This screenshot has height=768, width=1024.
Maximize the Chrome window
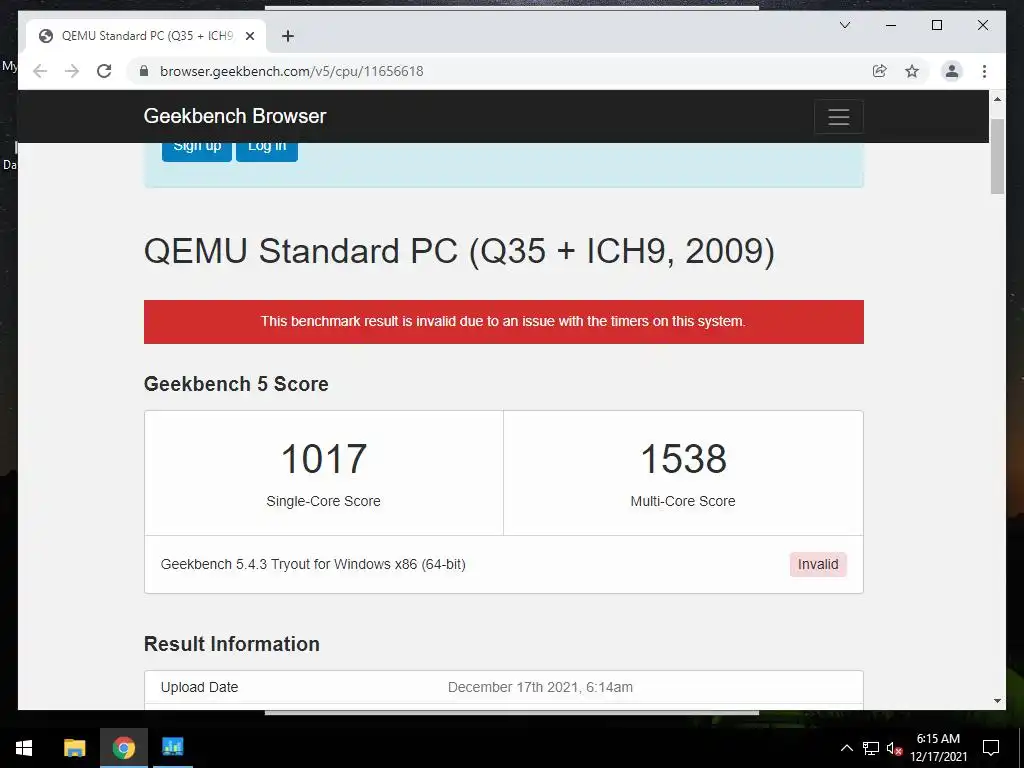tap(936, 25)
